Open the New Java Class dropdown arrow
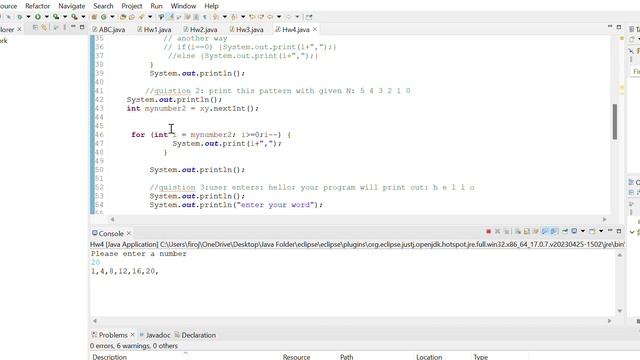Screen dimensions: 640x360 click(112, 17)
